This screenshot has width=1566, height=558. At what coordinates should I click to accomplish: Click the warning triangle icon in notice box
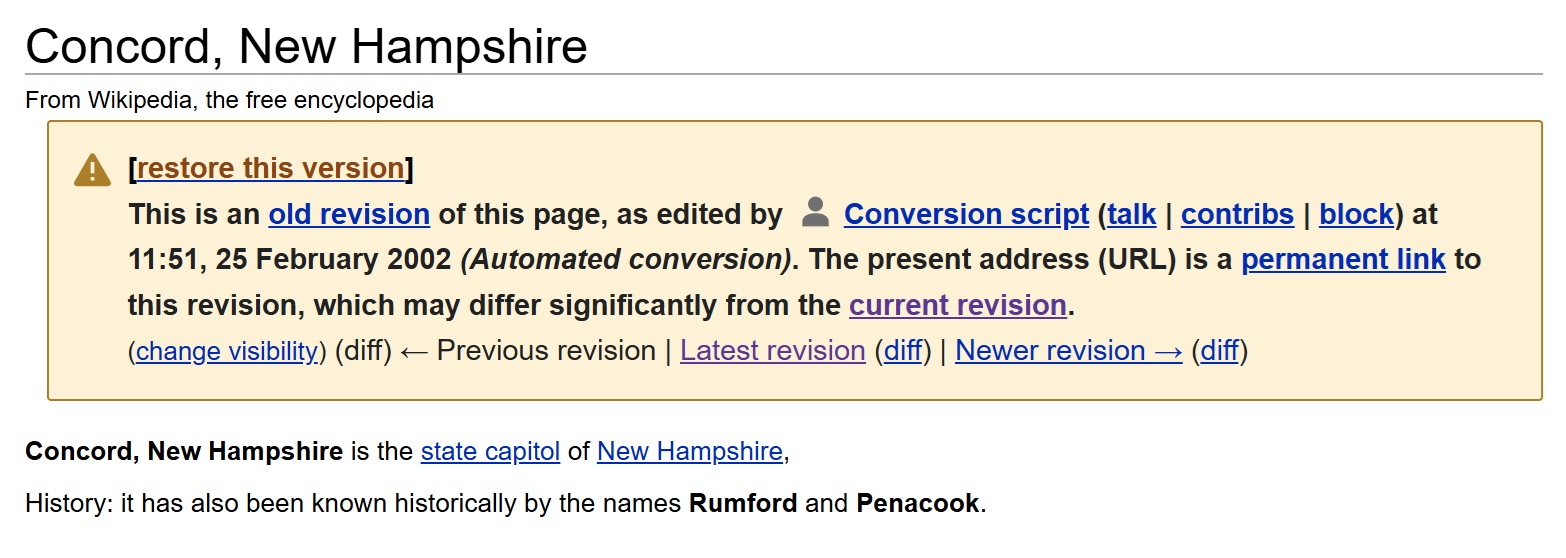92,170
